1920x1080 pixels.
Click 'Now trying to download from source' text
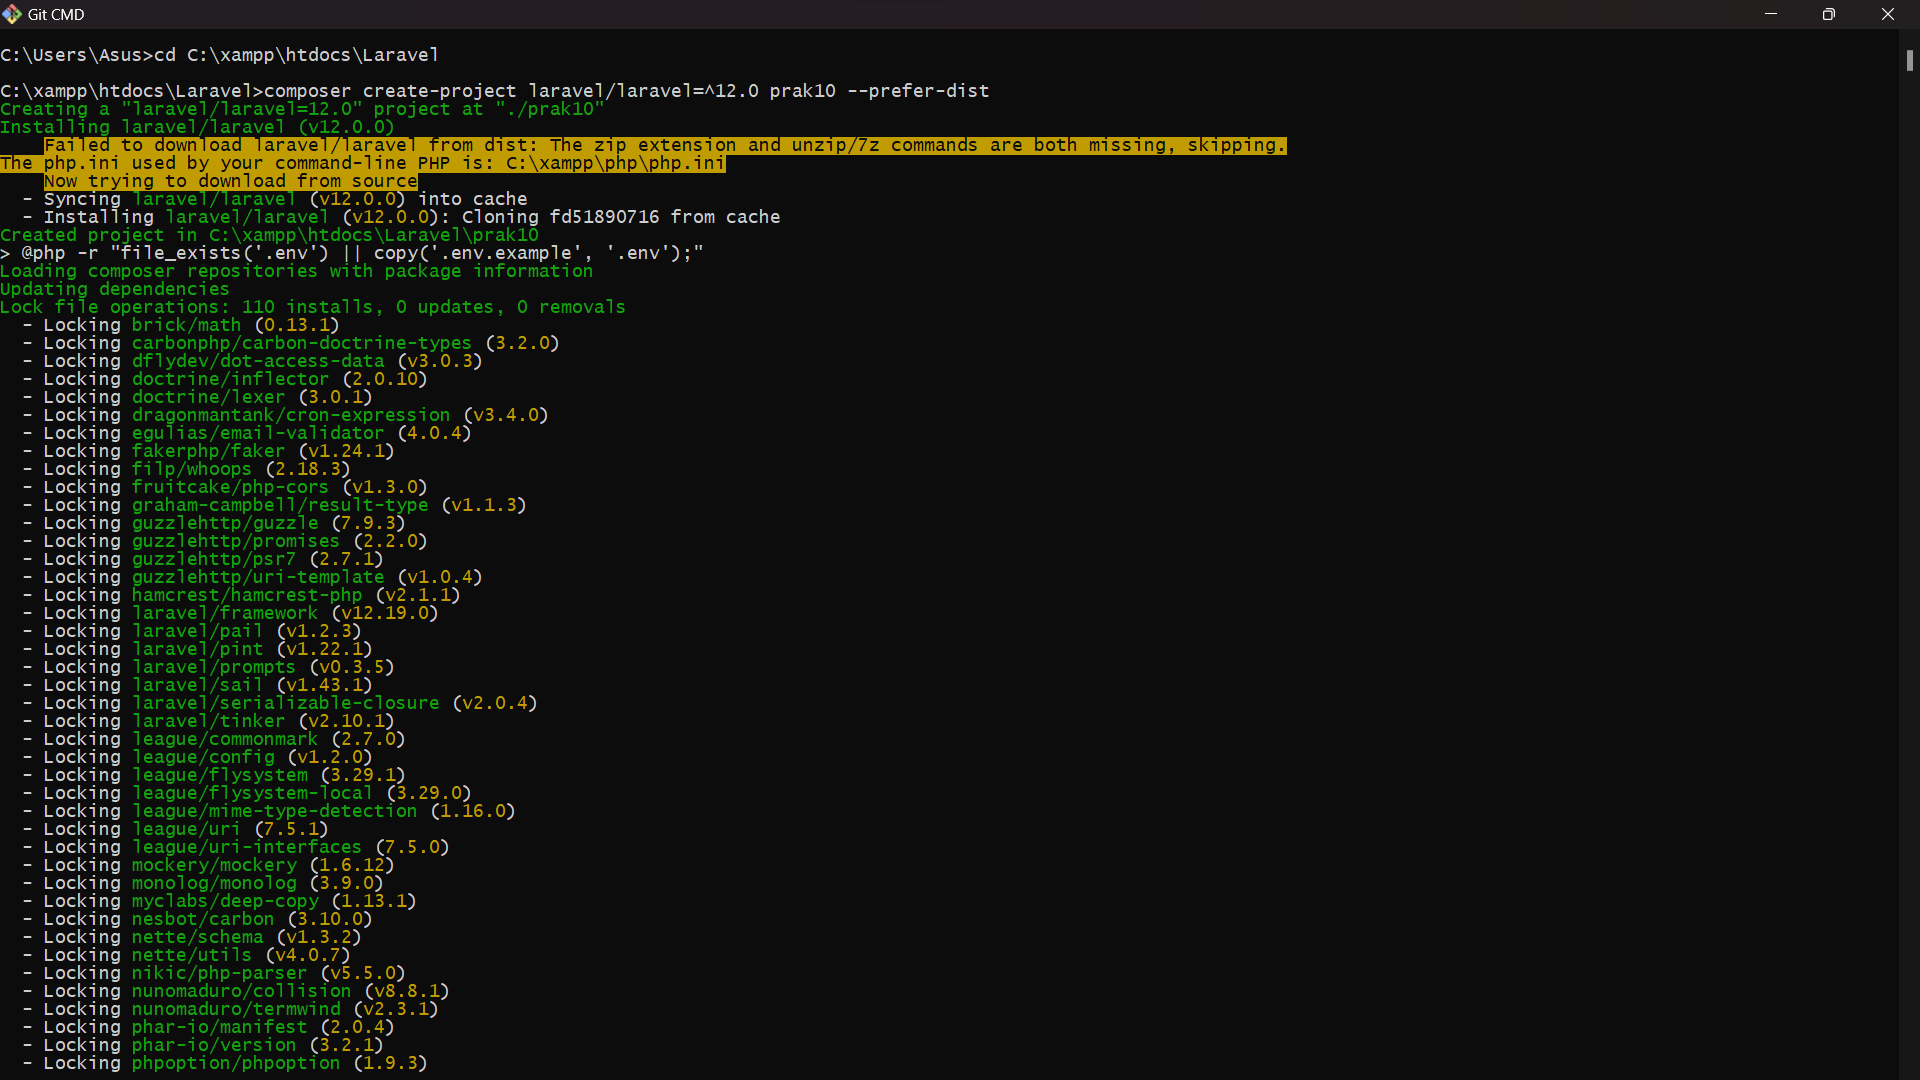(x=230, y=181)
